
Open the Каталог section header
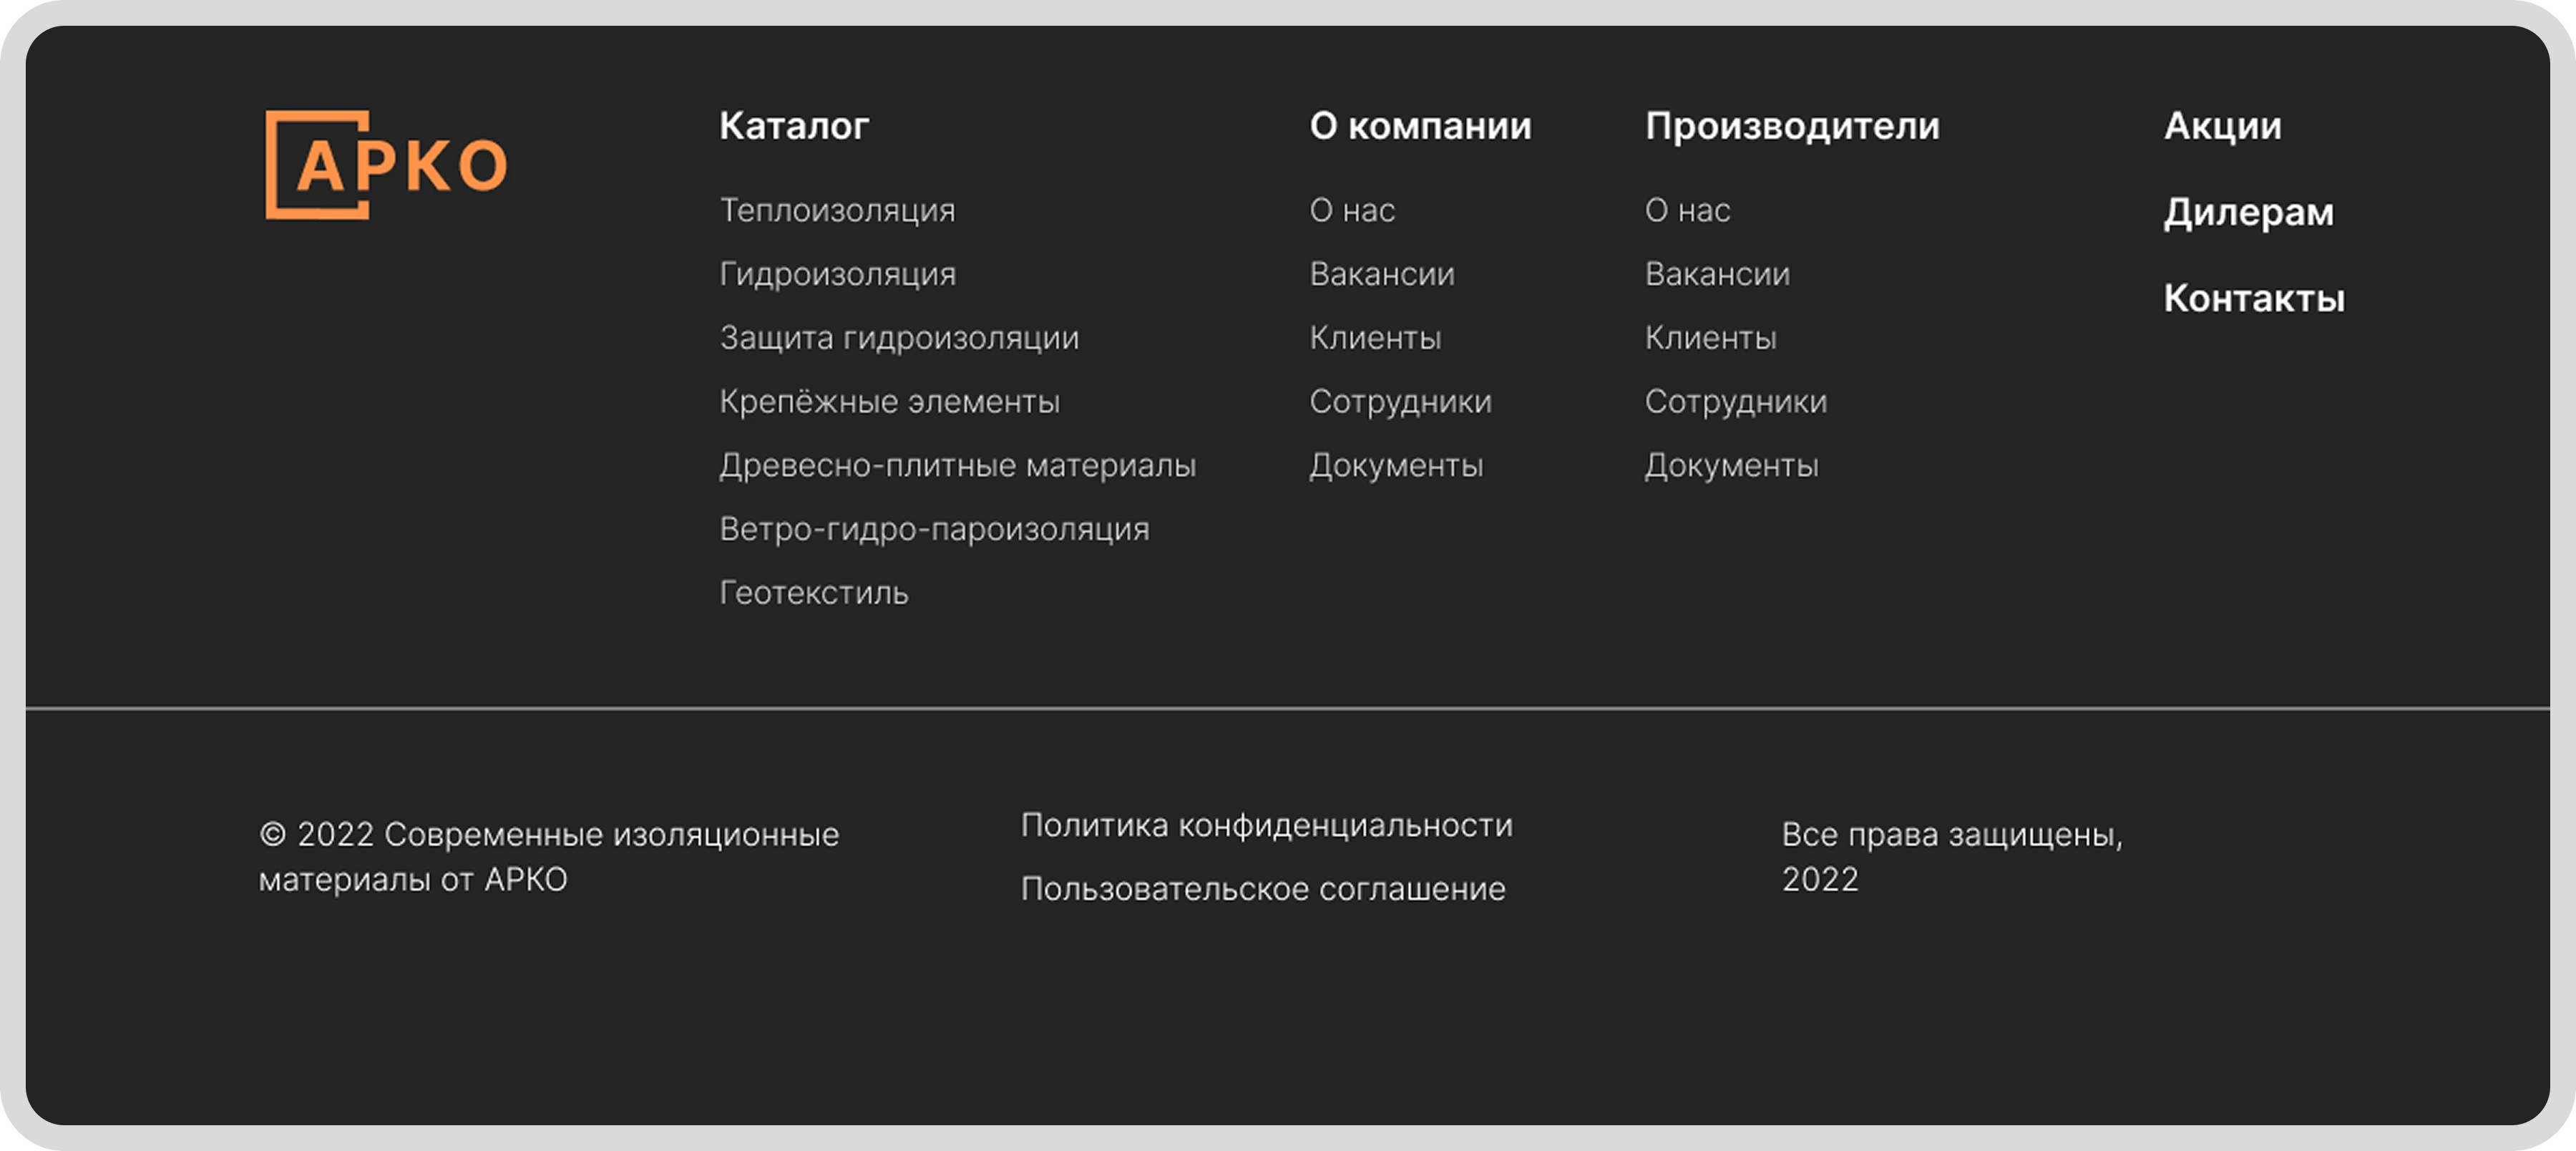coord(793,126)
